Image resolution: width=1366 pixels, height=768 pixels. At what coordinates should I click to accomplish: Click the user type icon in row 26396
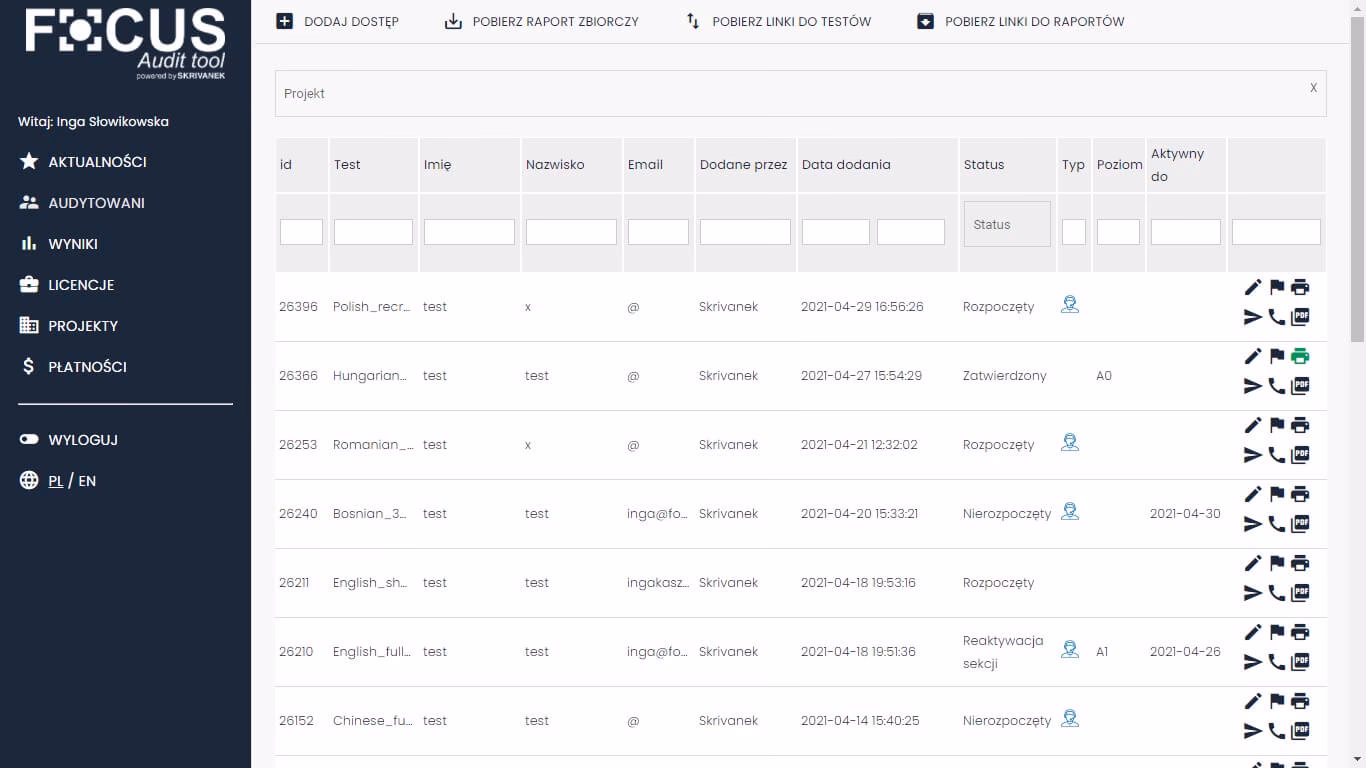pyautogui.click(x=1070, y=305)
